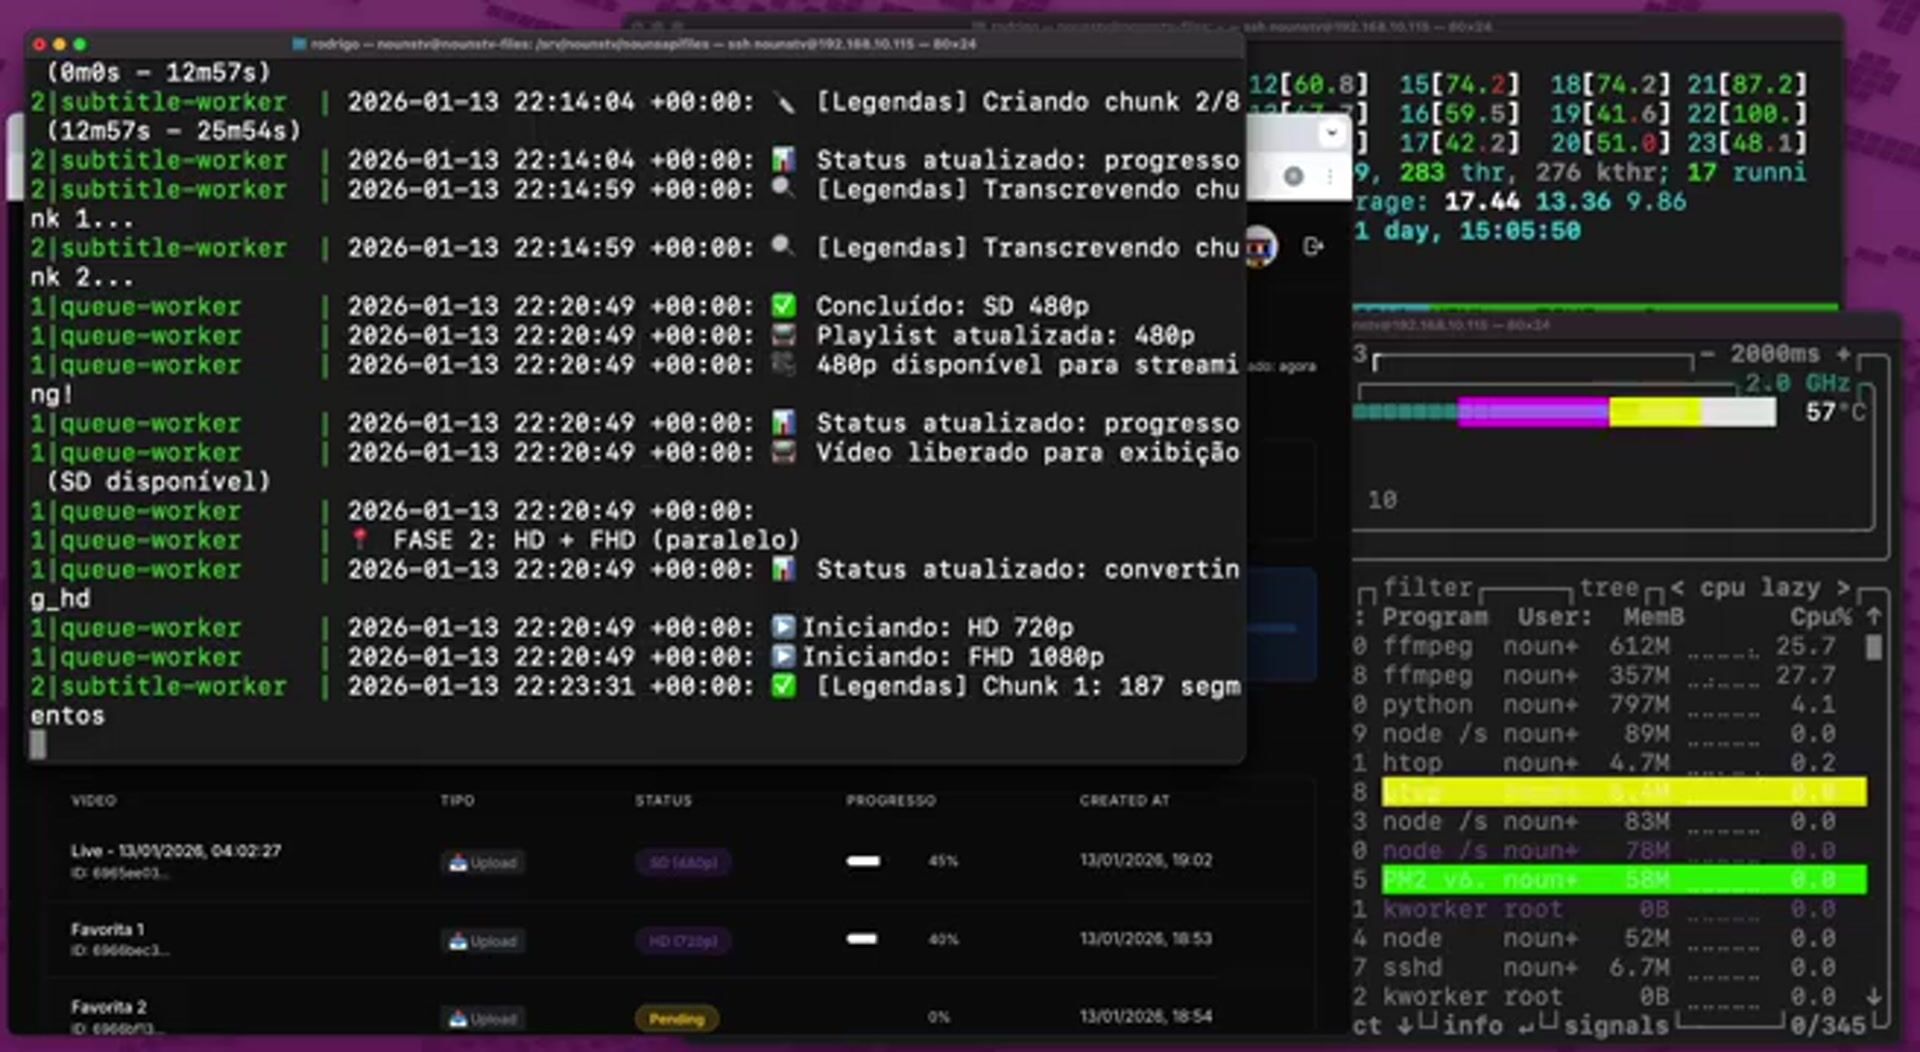Click the folder icon in the terminal title bar

[x=298, y=44]
